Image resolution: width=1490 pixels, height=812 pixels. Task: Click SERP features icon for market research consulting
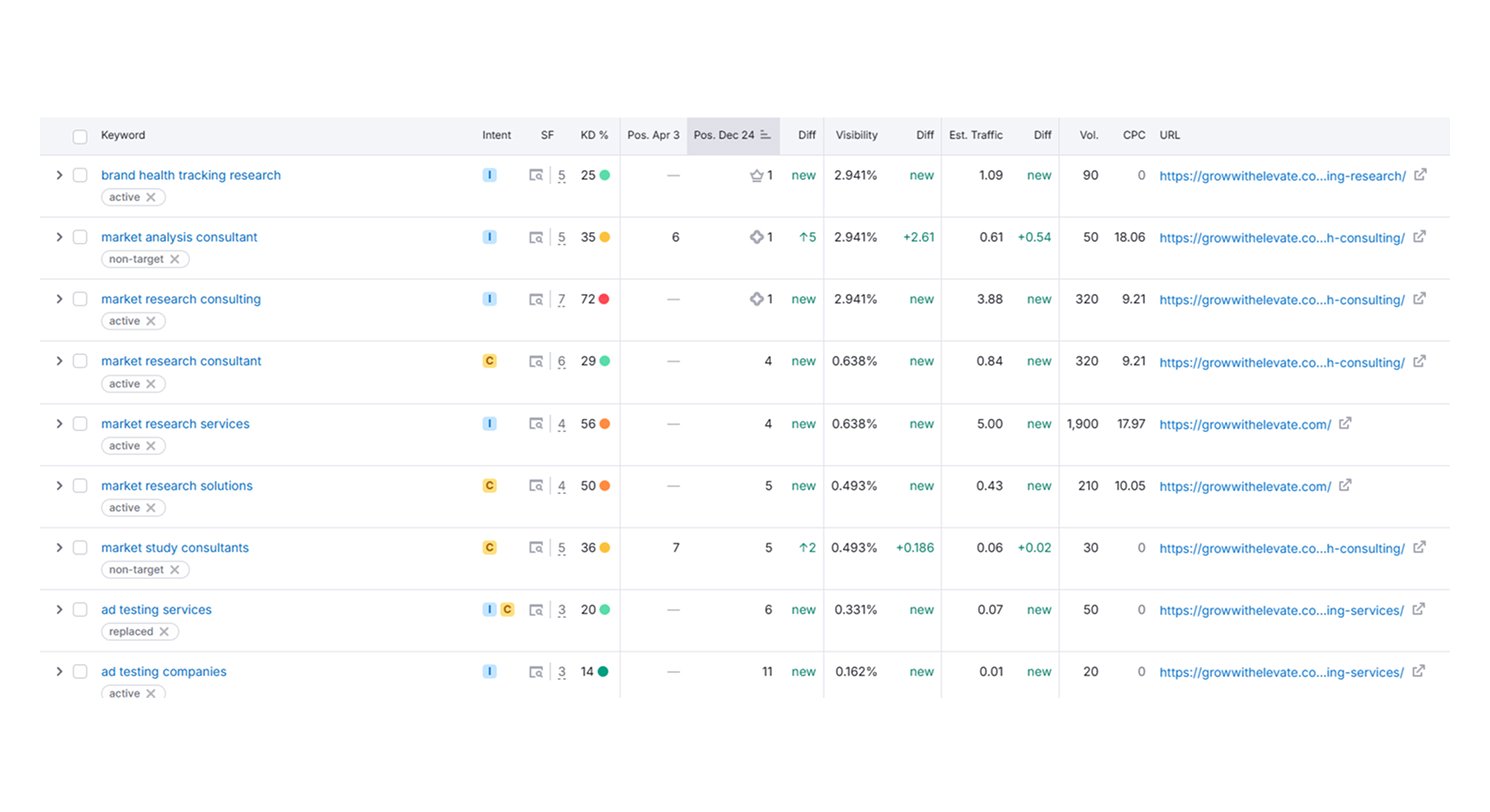(537, 299)
